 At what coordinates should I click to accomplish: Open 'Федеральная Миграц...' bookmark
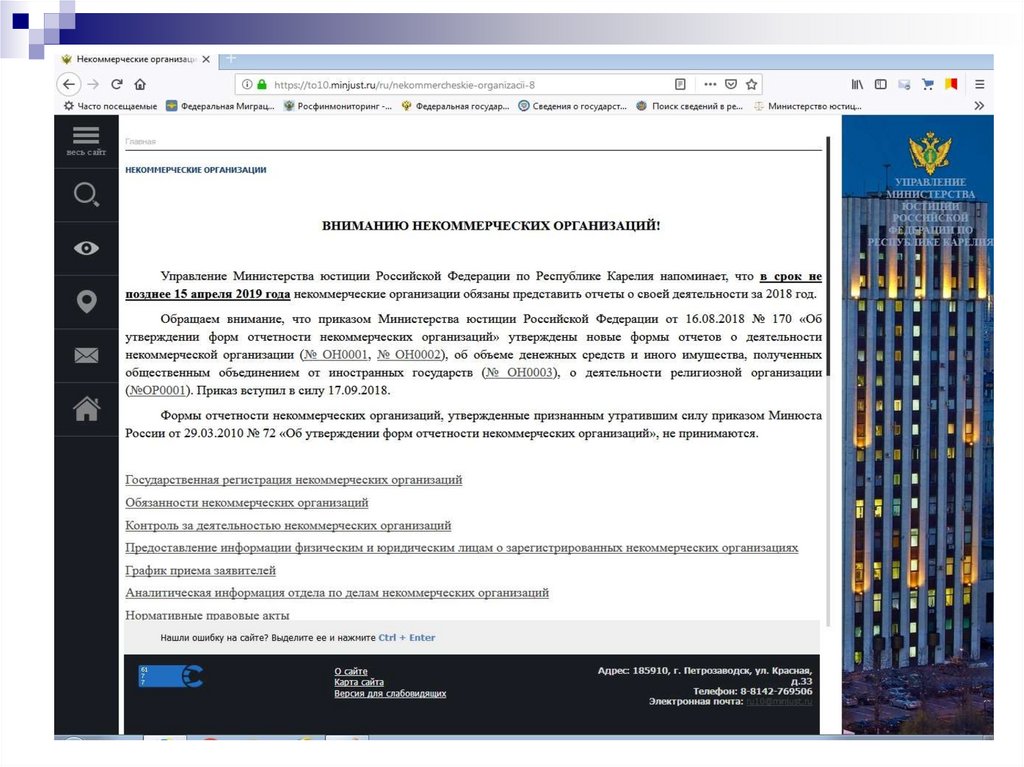[220, 106]
